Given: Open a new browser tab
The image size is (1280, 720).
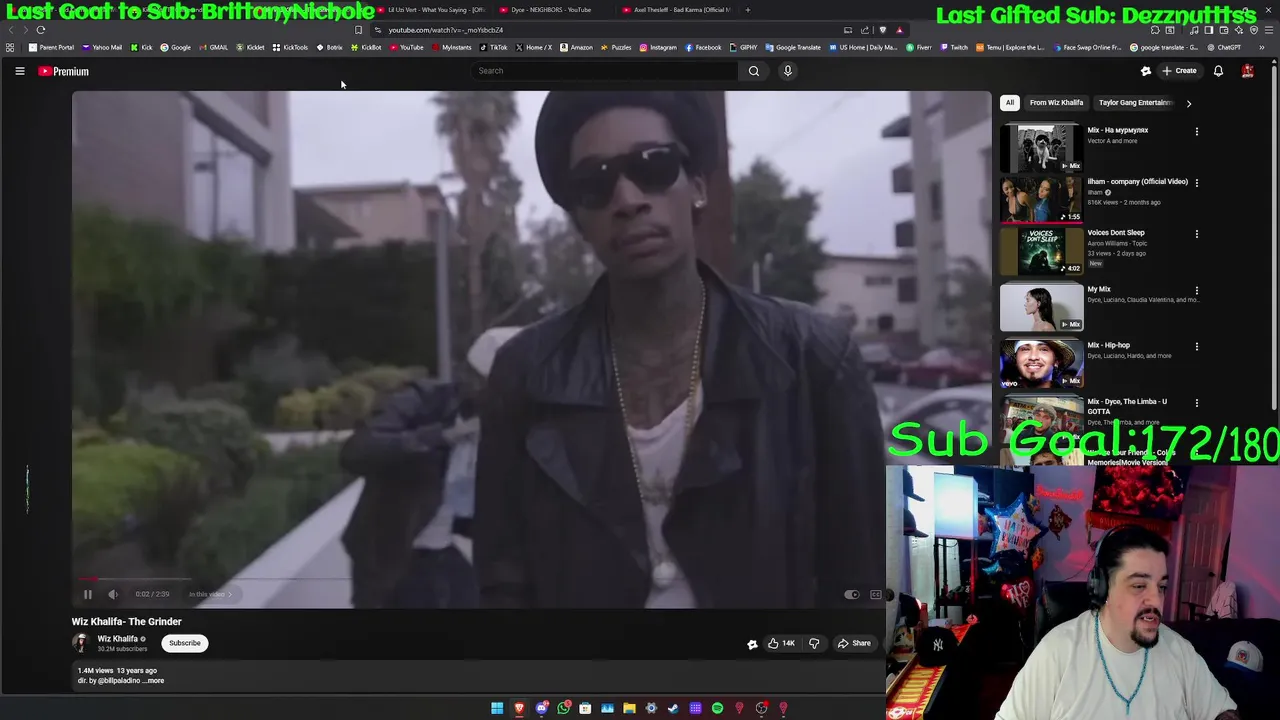Looking at the screenshot, I should point(747,10).
